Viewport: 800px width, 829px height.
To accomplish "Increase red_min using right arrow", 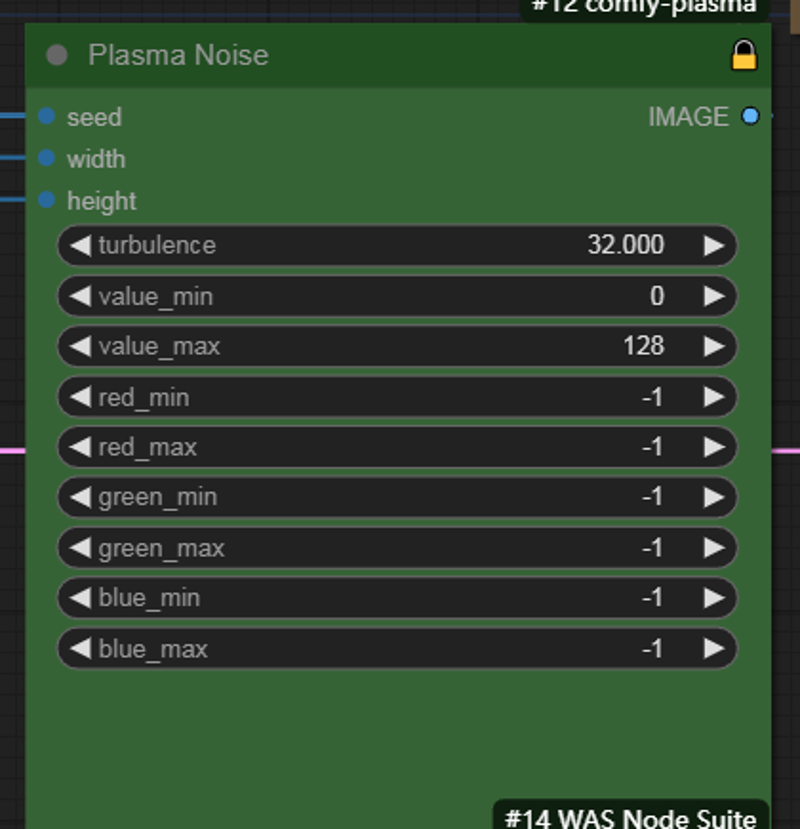I will point(714,397).
